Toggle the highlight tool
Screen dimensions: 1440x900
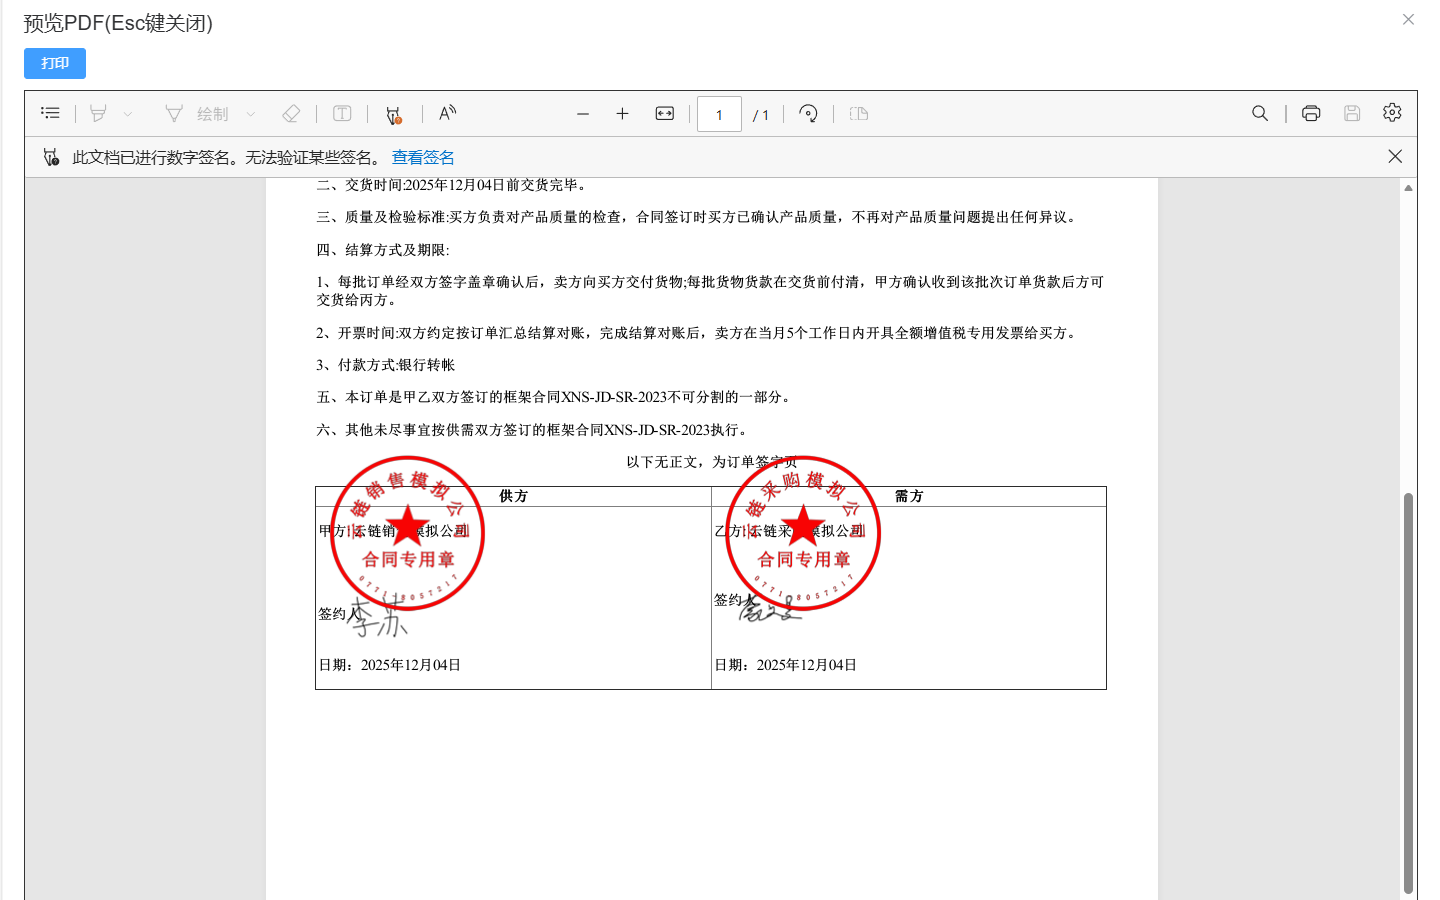(98, 114)
